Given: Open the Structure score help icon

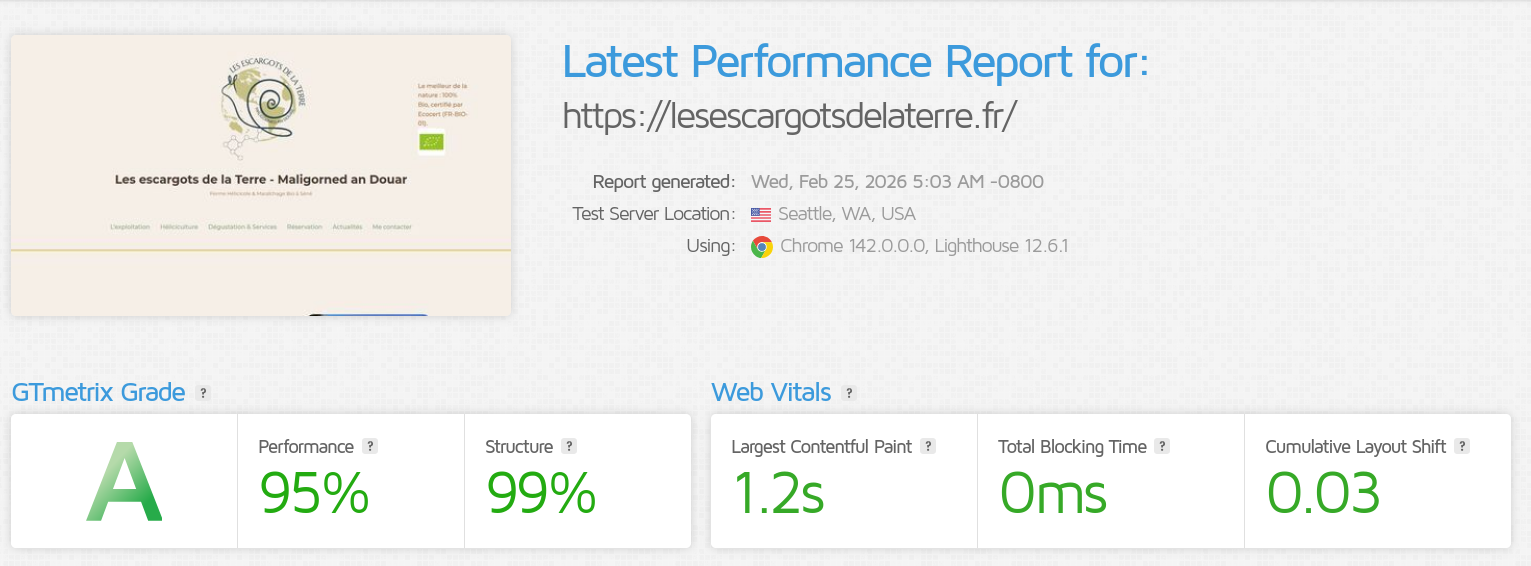Looking at the screenshot, I should click(x=569, y=447).
